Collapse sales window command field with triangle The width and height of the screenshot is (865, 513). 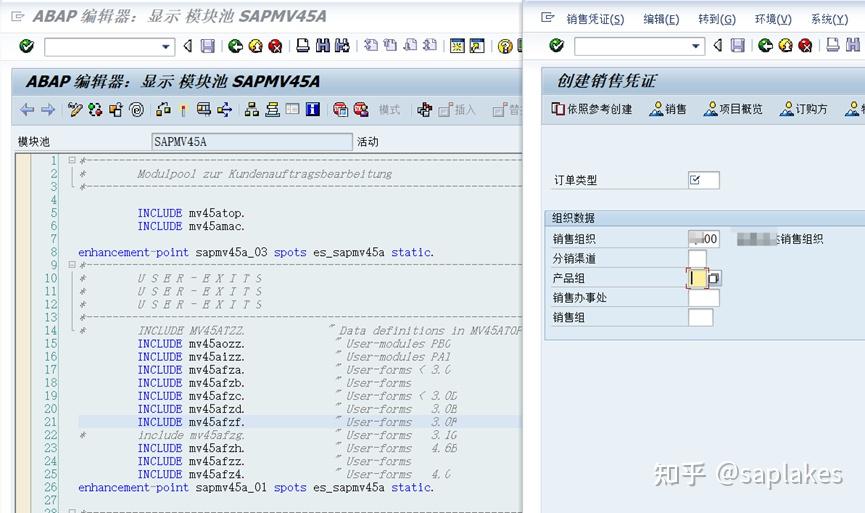pos(718,45)
